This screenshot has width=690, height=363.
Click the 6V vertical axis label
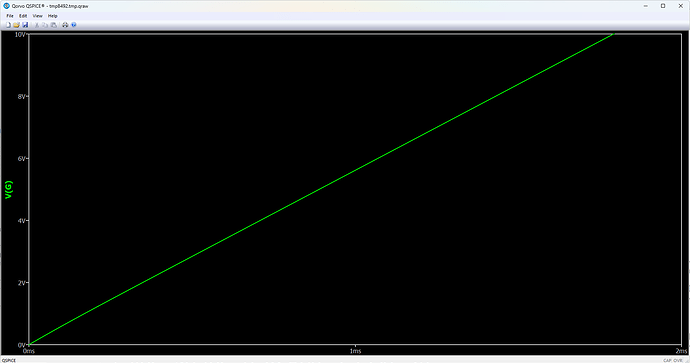point(22,158)
